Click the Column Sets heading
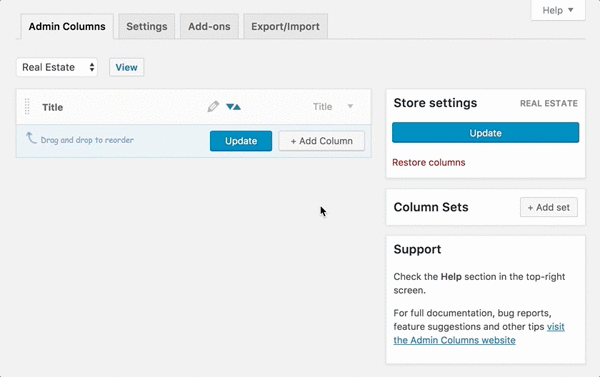Image resolution: width=600 pixels, height=377 pixels. (x=431, y=207)
